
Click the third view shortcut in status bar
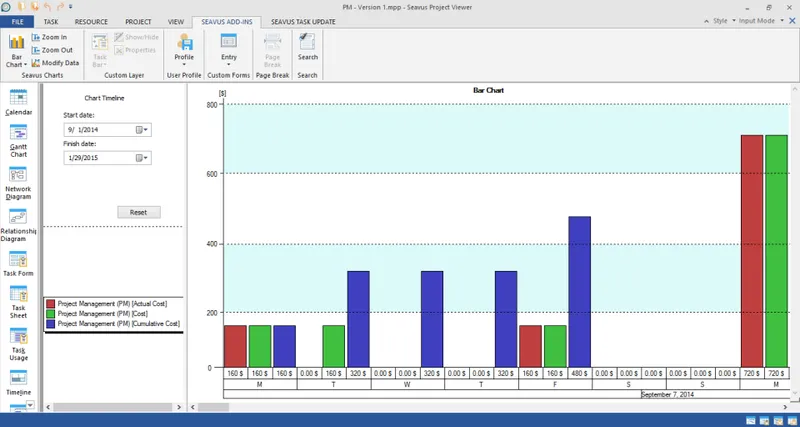click(x=778, y=420)
